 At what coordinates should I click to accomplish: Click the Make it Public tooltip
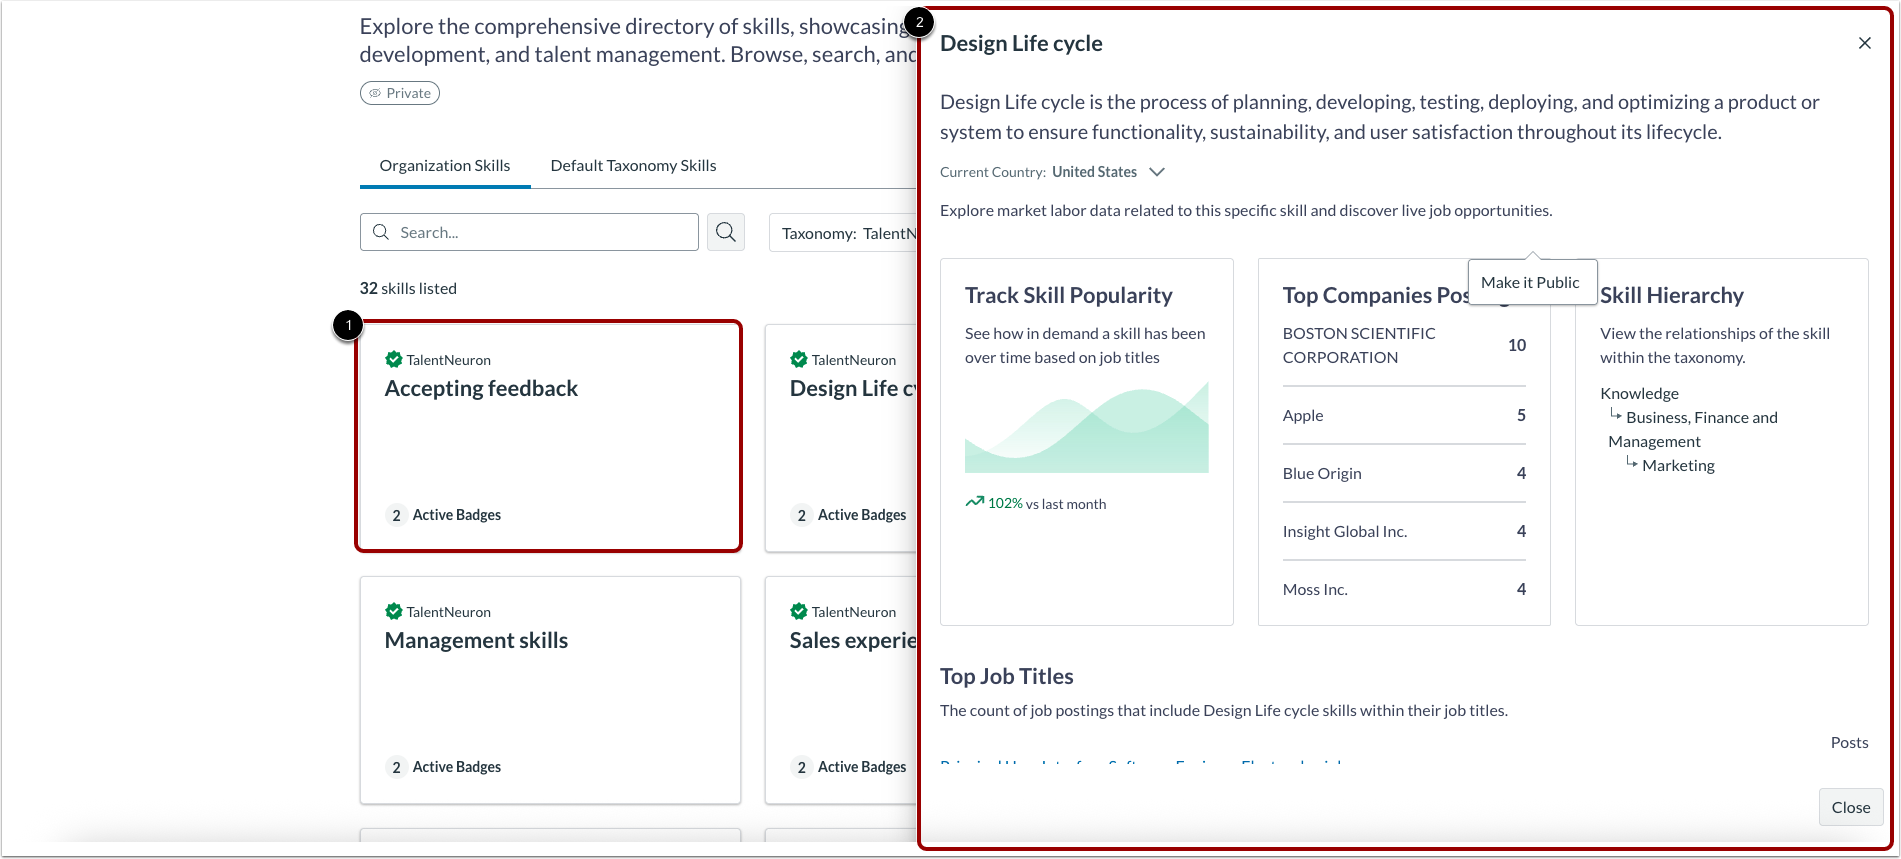[1531, 282]
